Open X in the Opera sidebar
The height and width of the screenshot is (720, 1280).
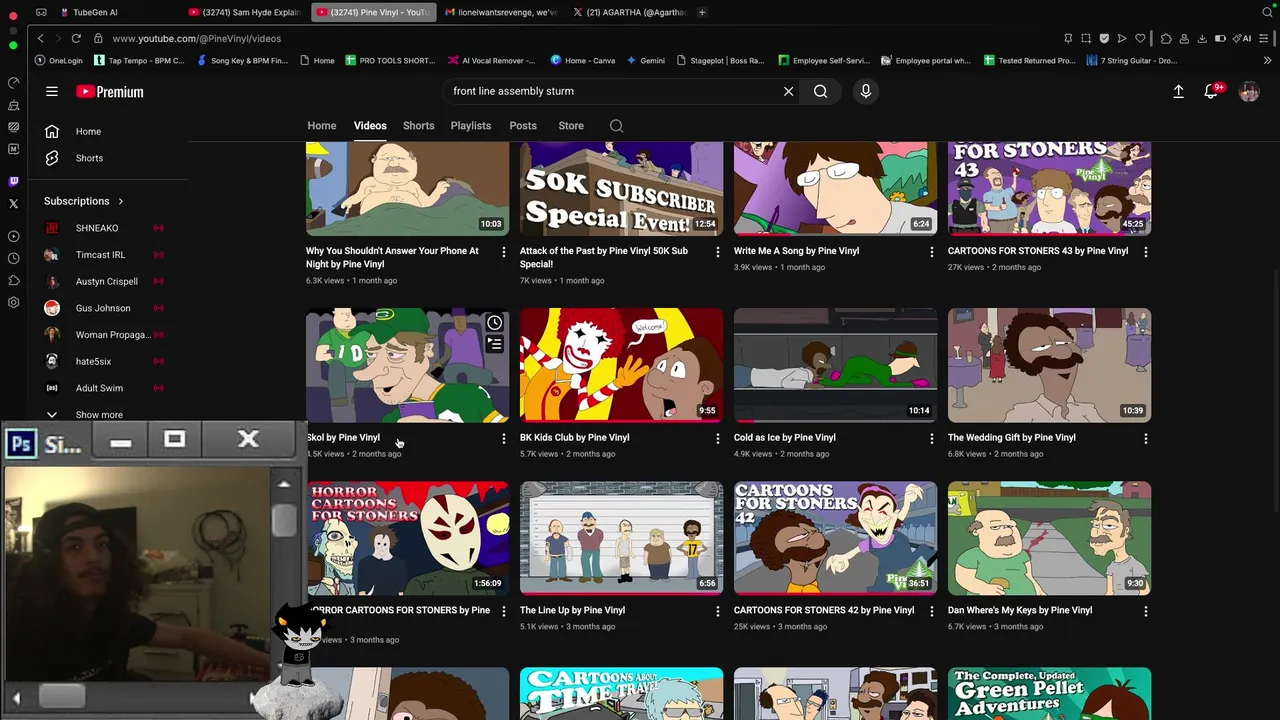pyautogui.click(x=13, y=203)
